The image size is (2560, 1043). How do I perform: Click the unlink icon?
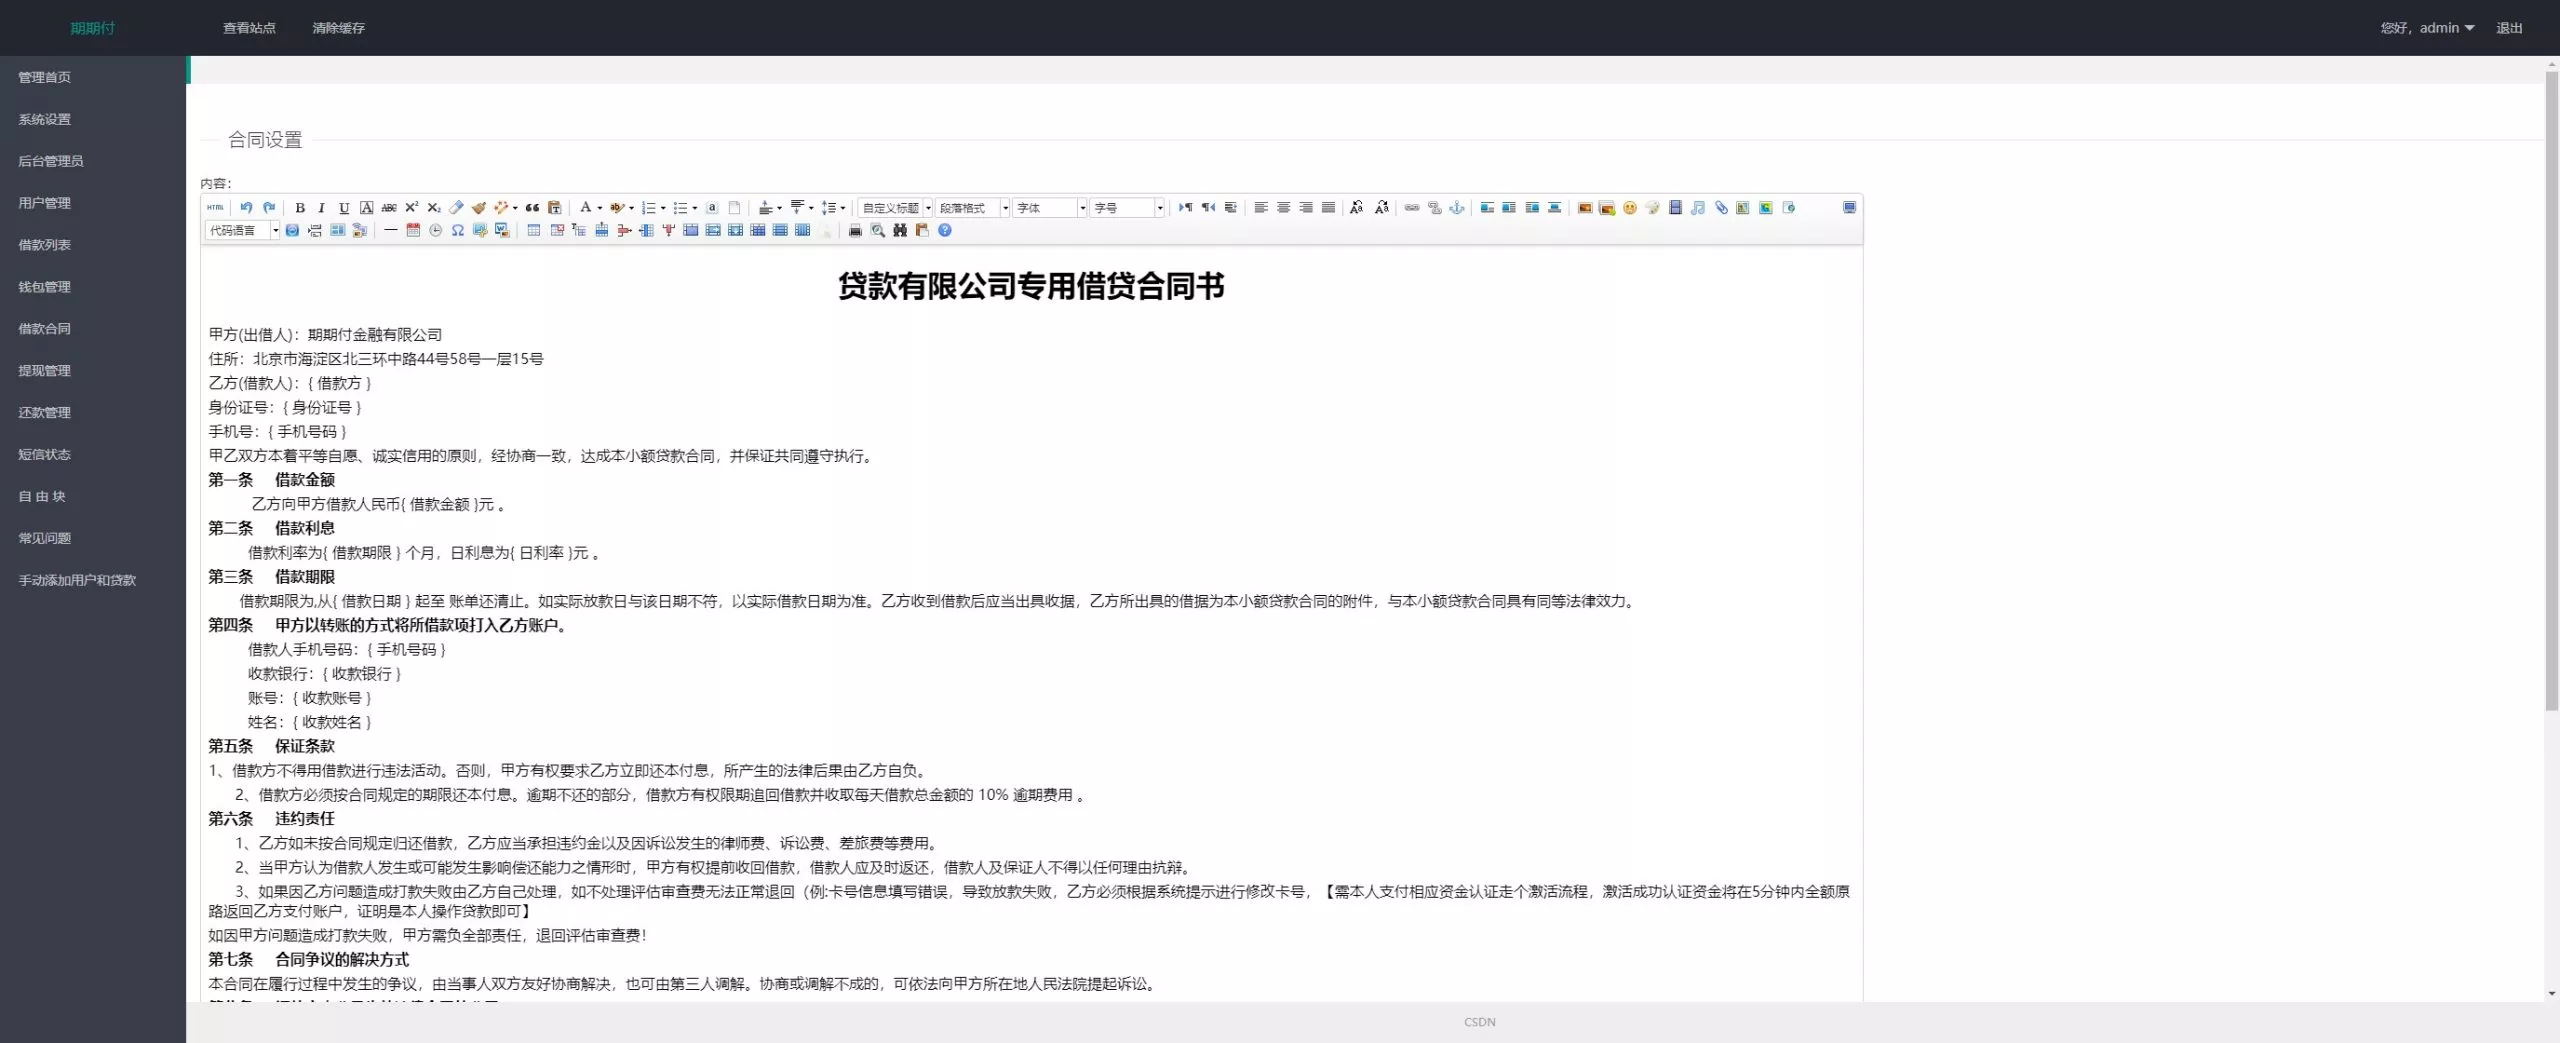(x=1435, y=208)
